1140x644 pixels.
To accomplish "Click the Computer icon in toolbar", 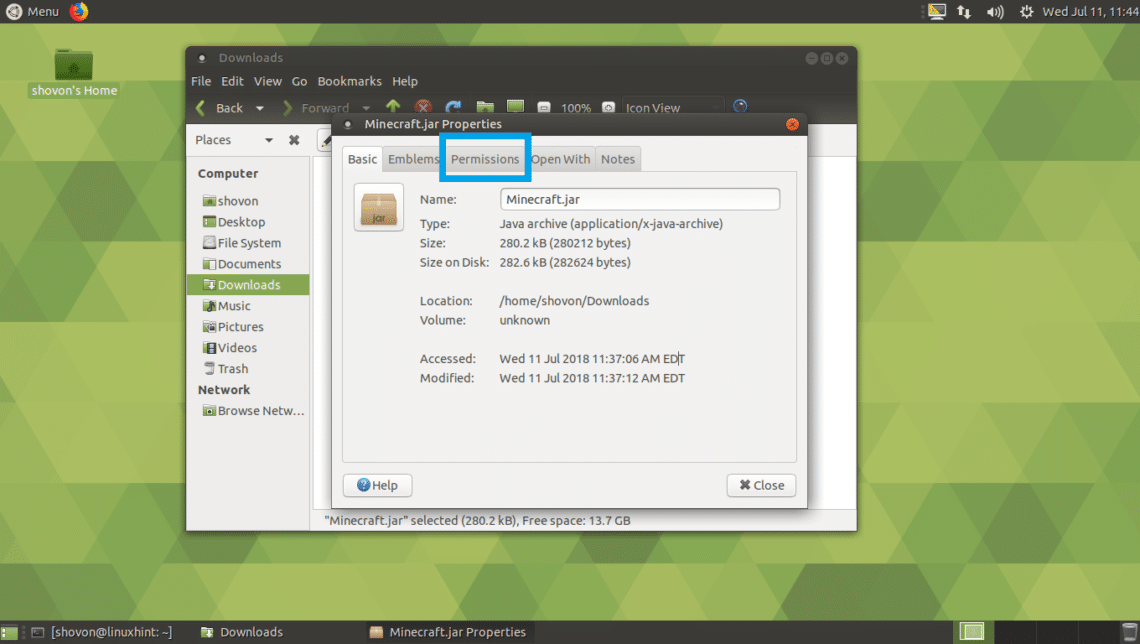I will click(x=515, y=108).
